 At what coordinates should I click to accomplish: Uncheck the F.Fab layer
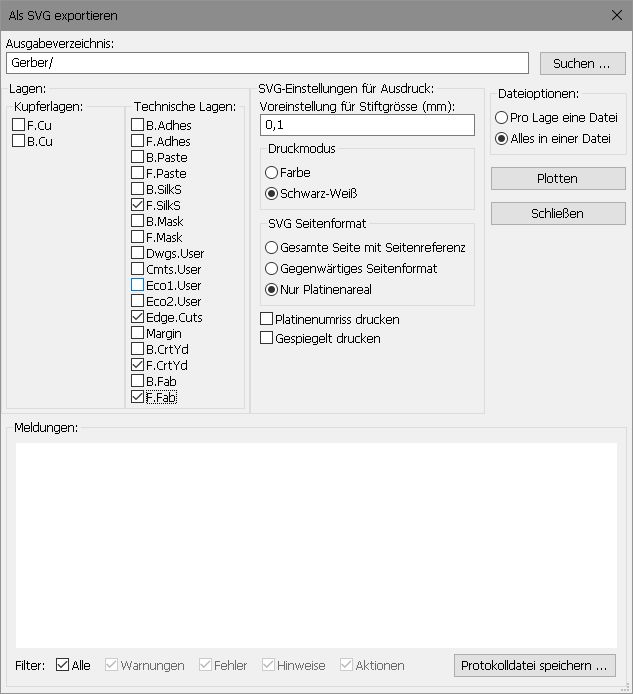click(138, 397)
